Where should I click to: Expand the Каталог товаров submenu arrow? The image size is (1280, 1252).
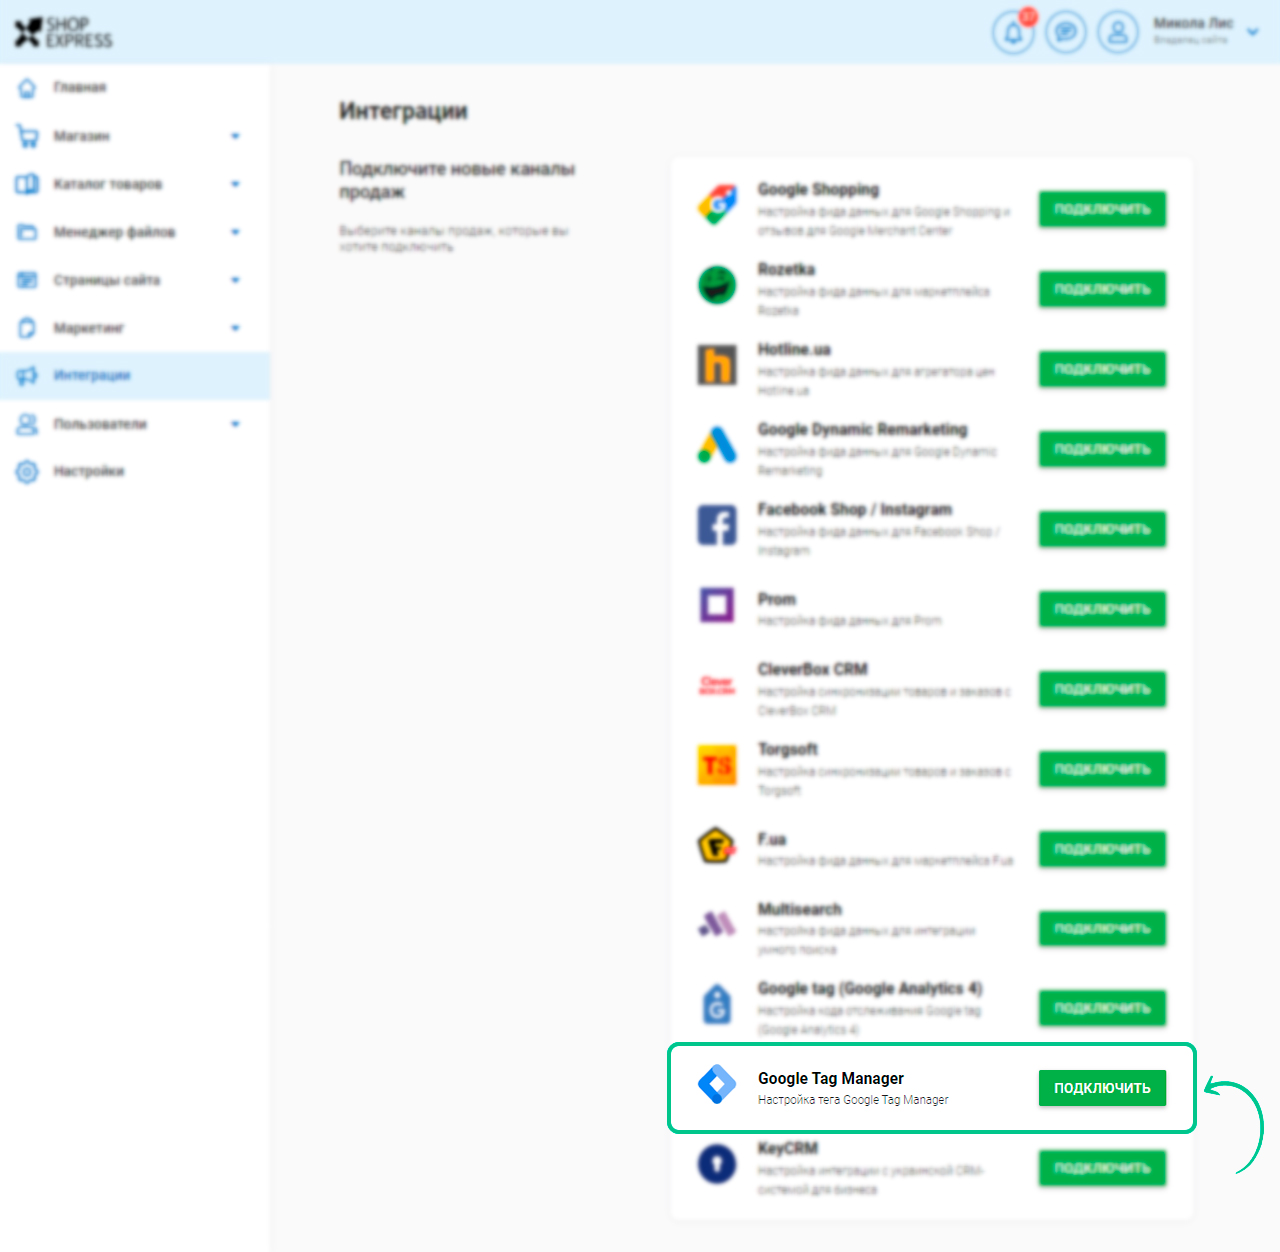point(235,184)
